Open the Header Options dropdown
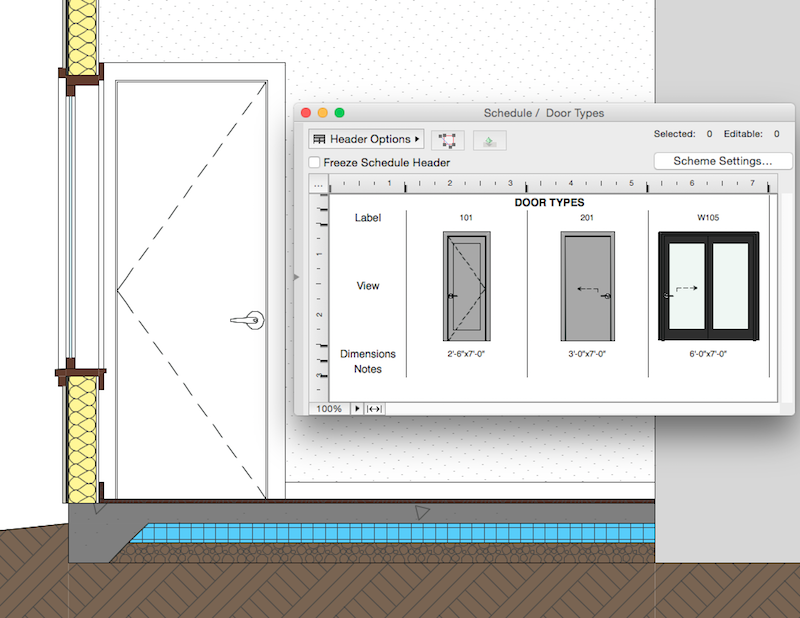 point(366,139)
